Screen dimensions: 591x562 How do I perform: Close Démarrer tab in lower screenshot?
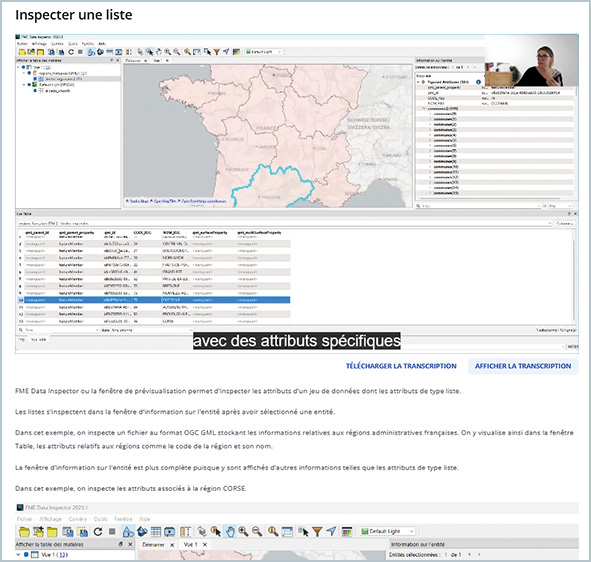point(172,545)
